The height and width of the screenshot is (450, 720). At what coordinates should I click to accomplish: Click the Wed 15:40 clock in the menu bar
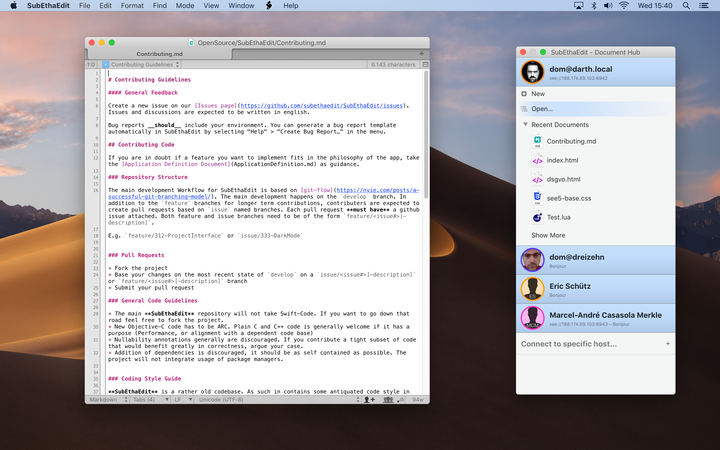[655, 6]
